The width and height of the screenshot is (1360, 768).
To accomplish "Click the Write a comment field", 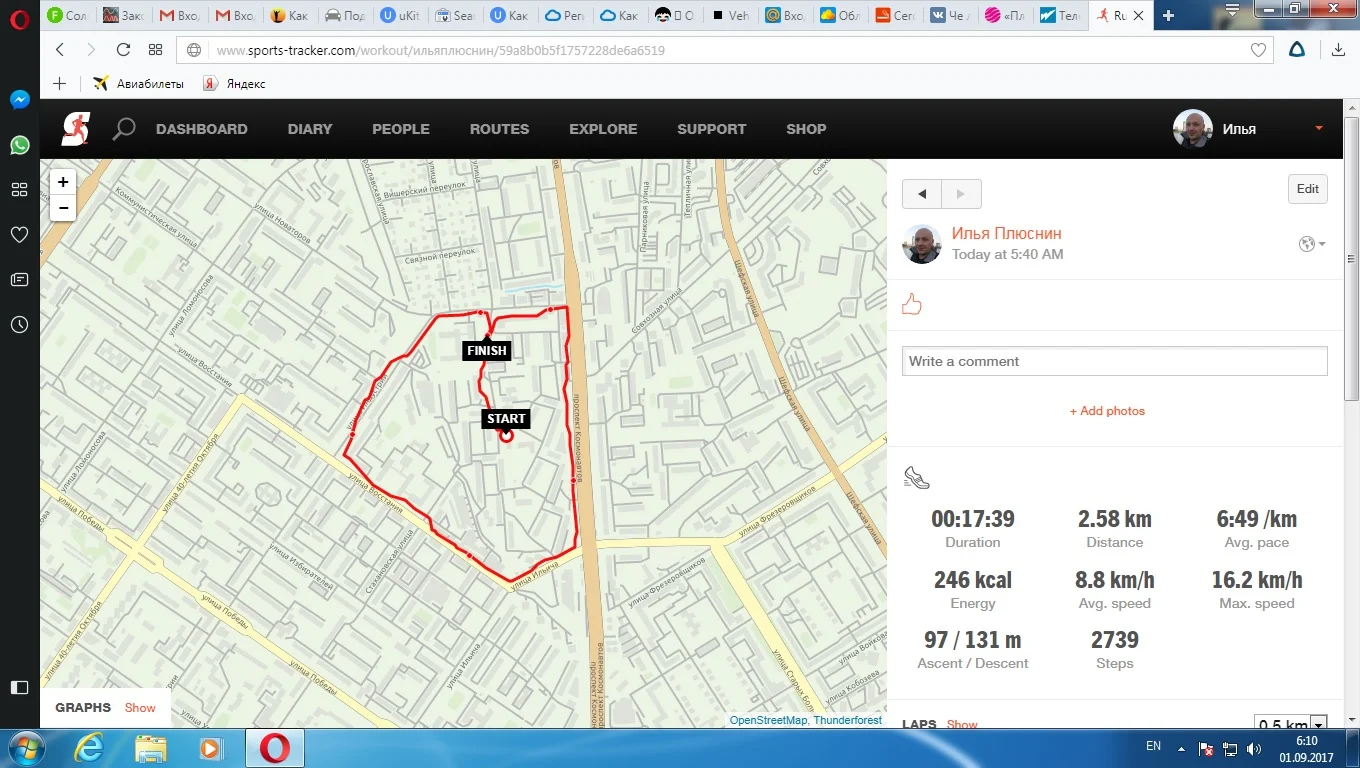I will pos(1115,361).
